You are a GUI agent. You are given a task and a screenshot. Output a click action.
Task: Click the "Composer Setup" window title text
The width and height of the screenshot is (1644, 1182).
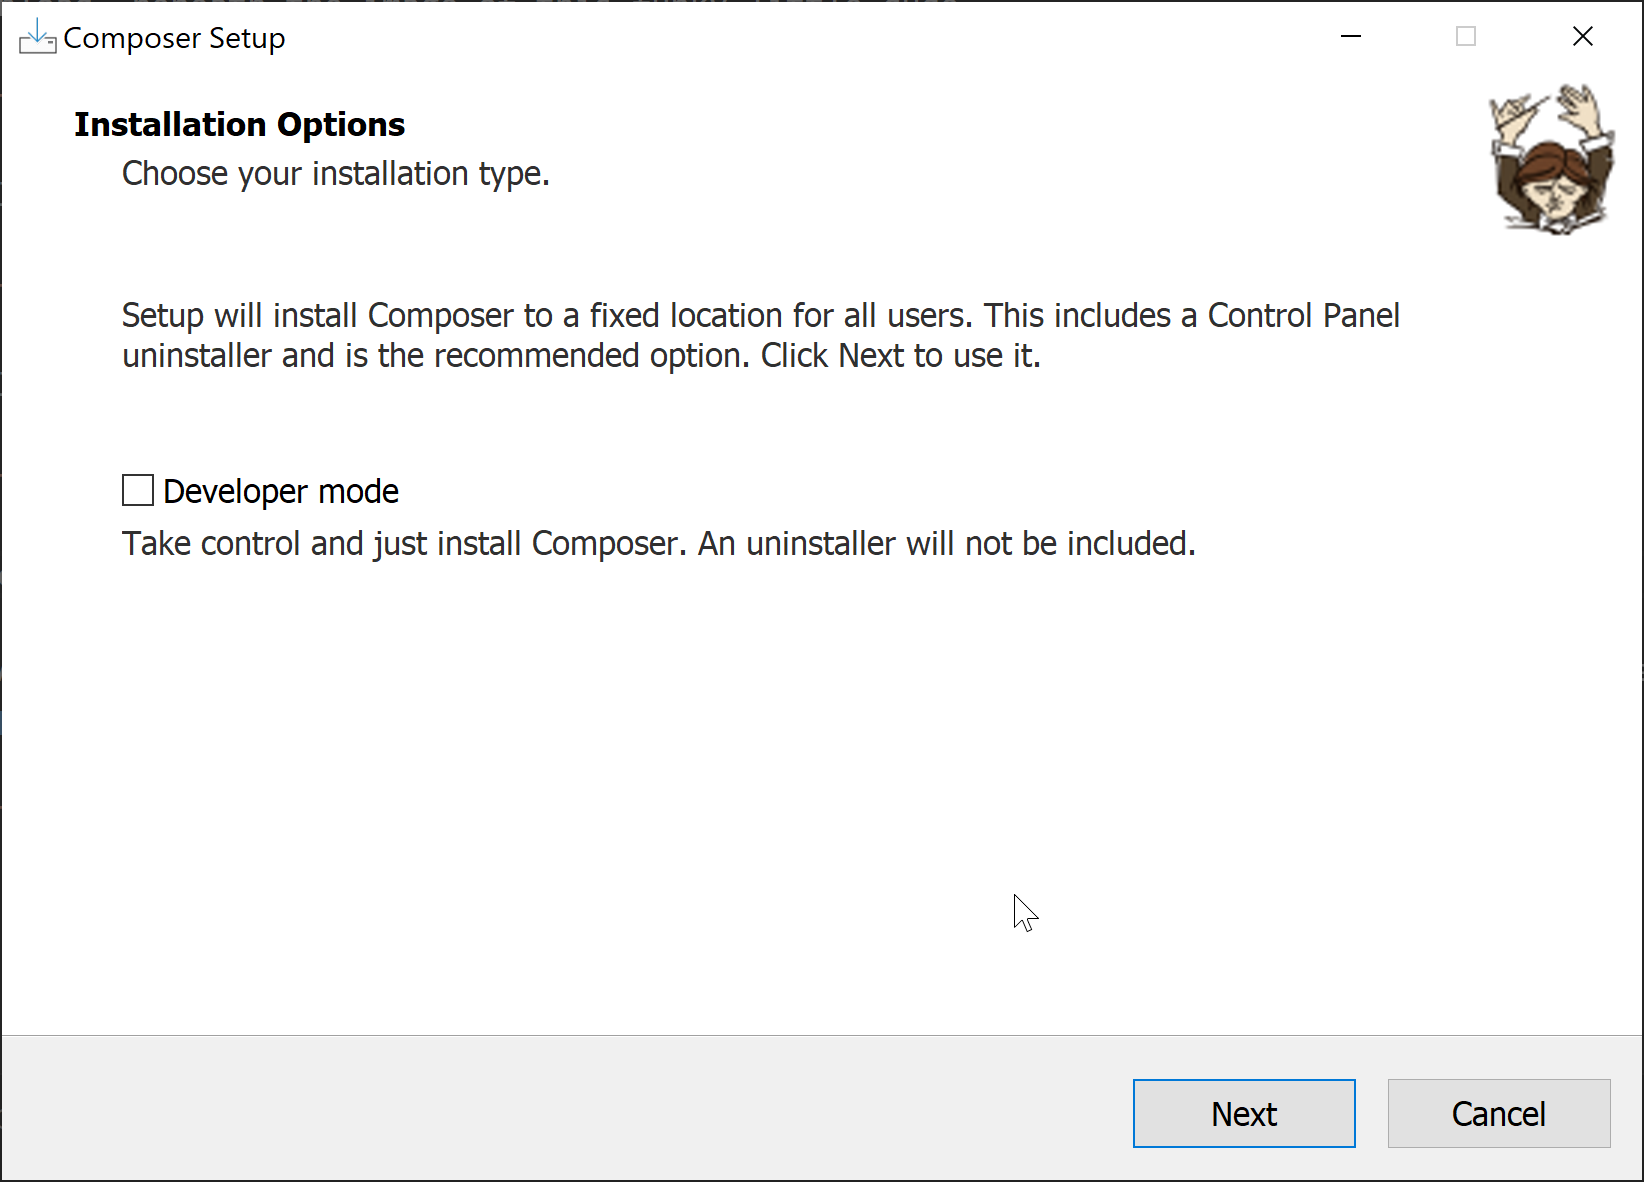point(174,38)
